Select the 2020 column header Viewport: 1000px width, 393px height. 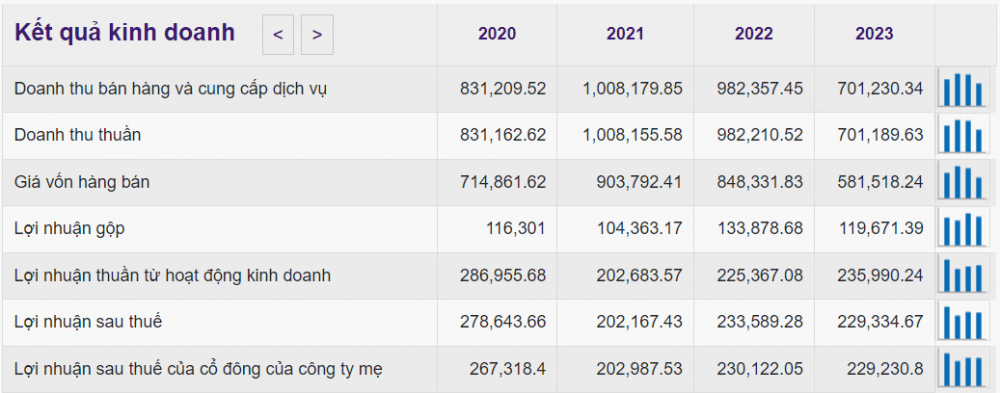[497, 34]
